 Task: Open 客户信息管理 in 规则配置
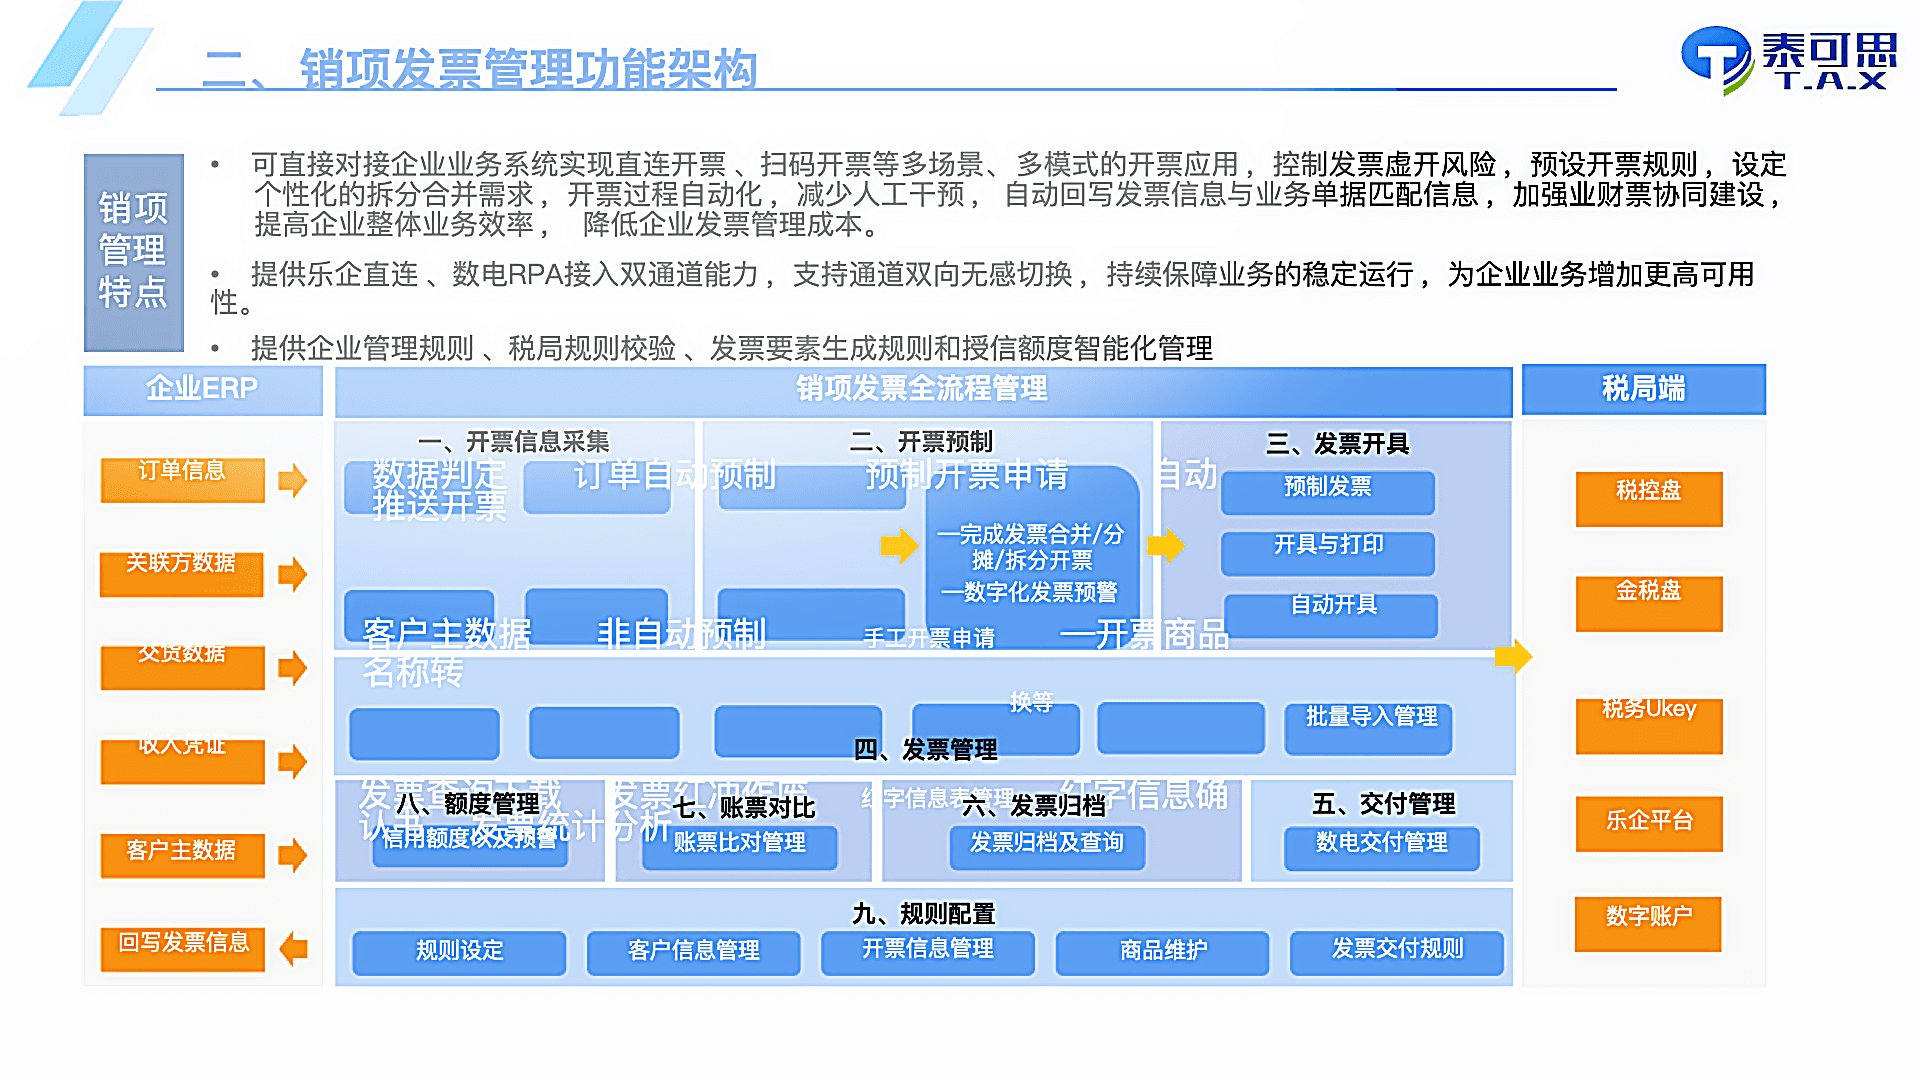click(694, 952)
